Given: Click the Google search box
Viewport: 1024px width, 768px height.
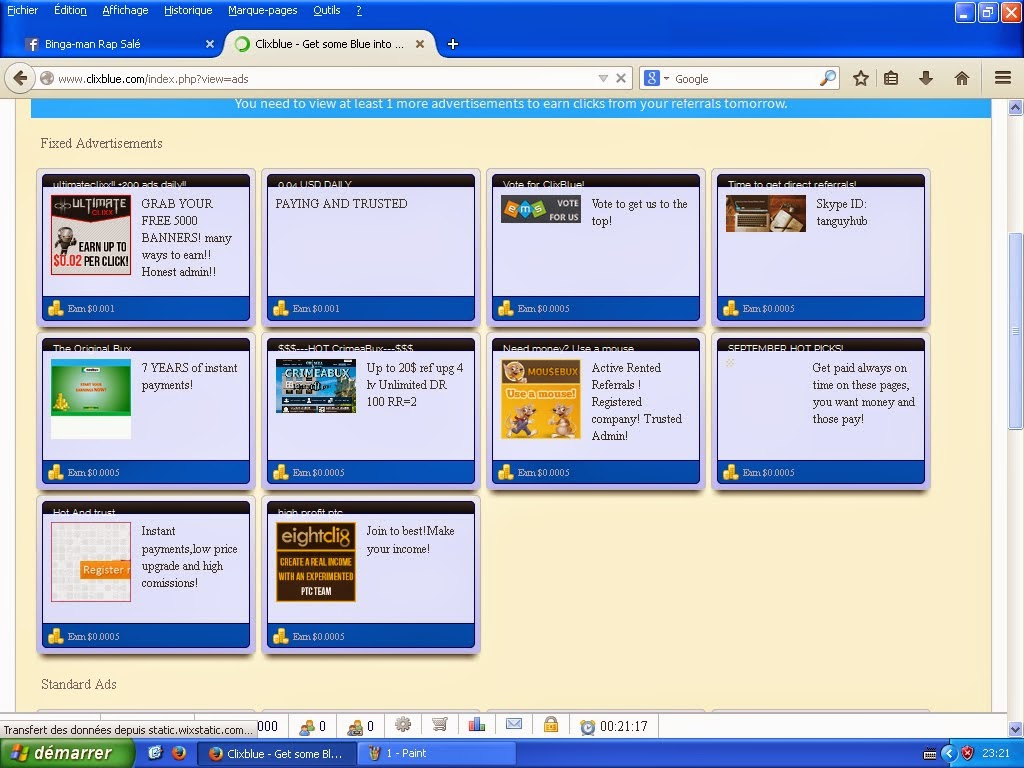Looking at the screenshot, I should coord(744,79).
